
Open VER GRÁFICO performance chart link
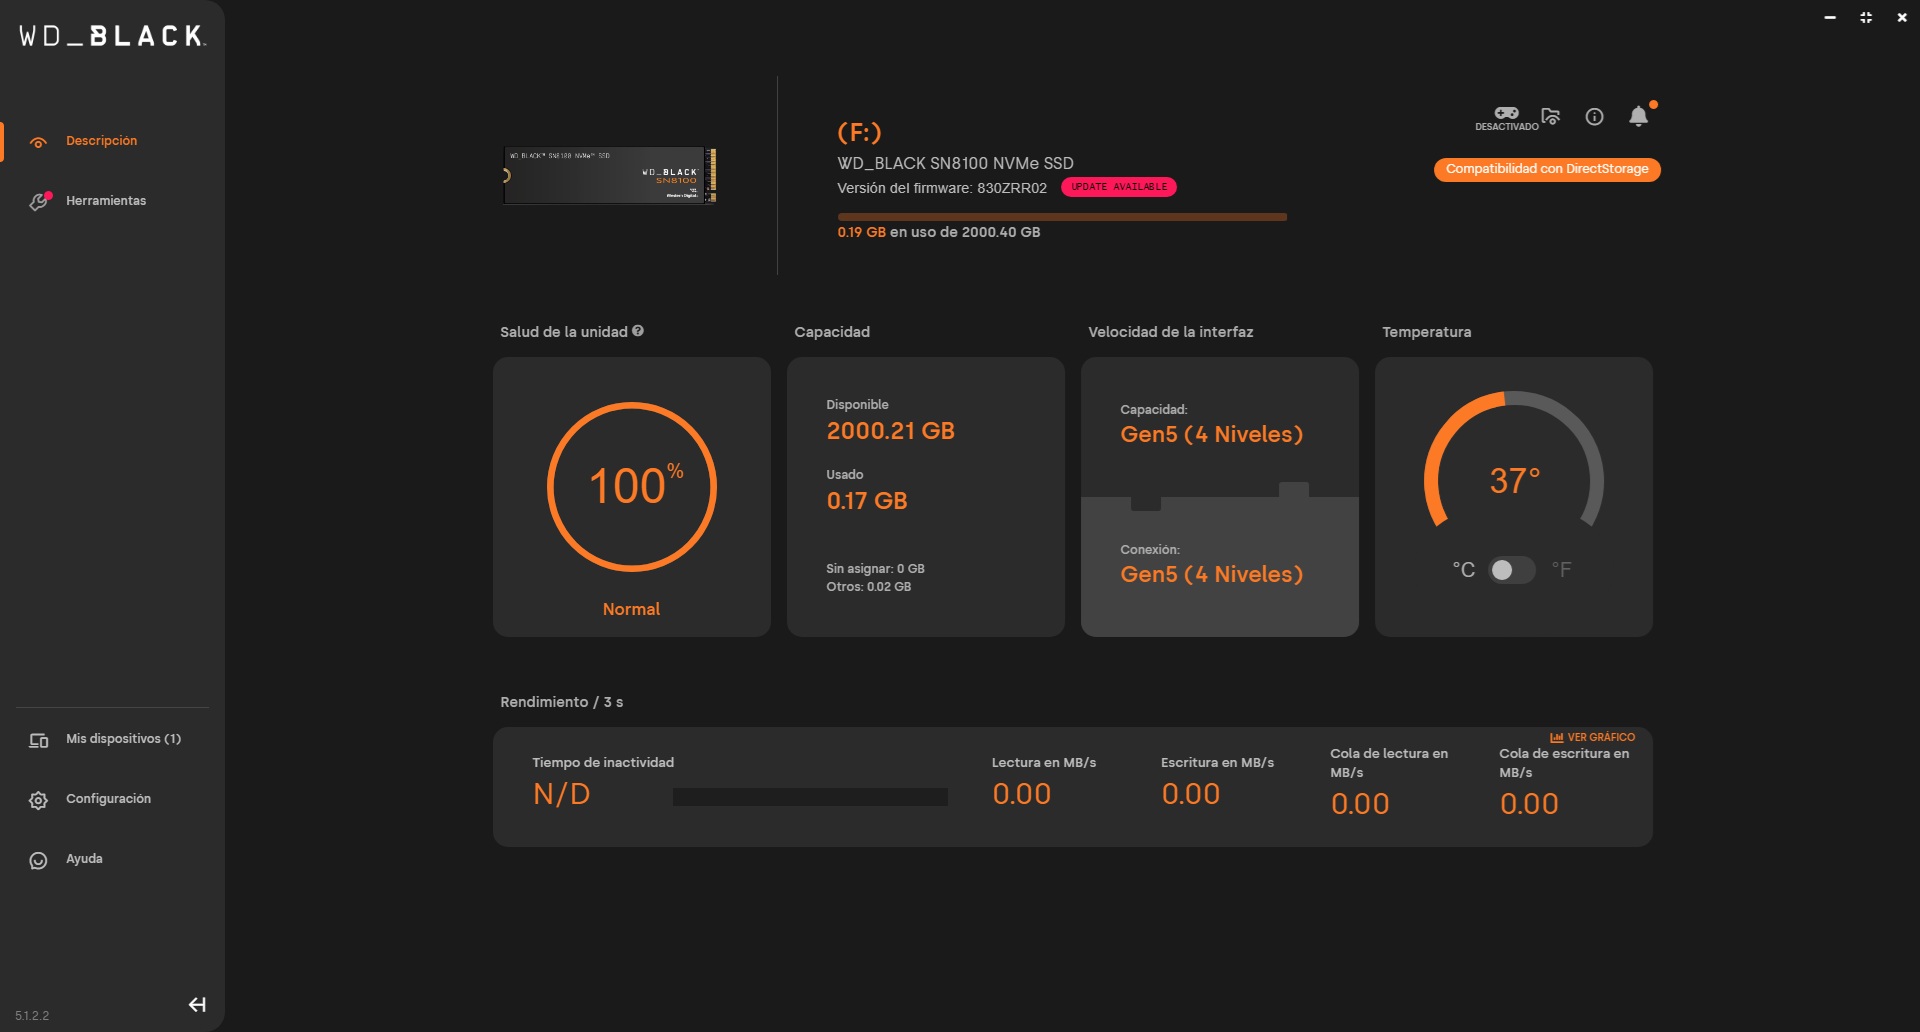pyautogui.click(x=1592, y=737)
